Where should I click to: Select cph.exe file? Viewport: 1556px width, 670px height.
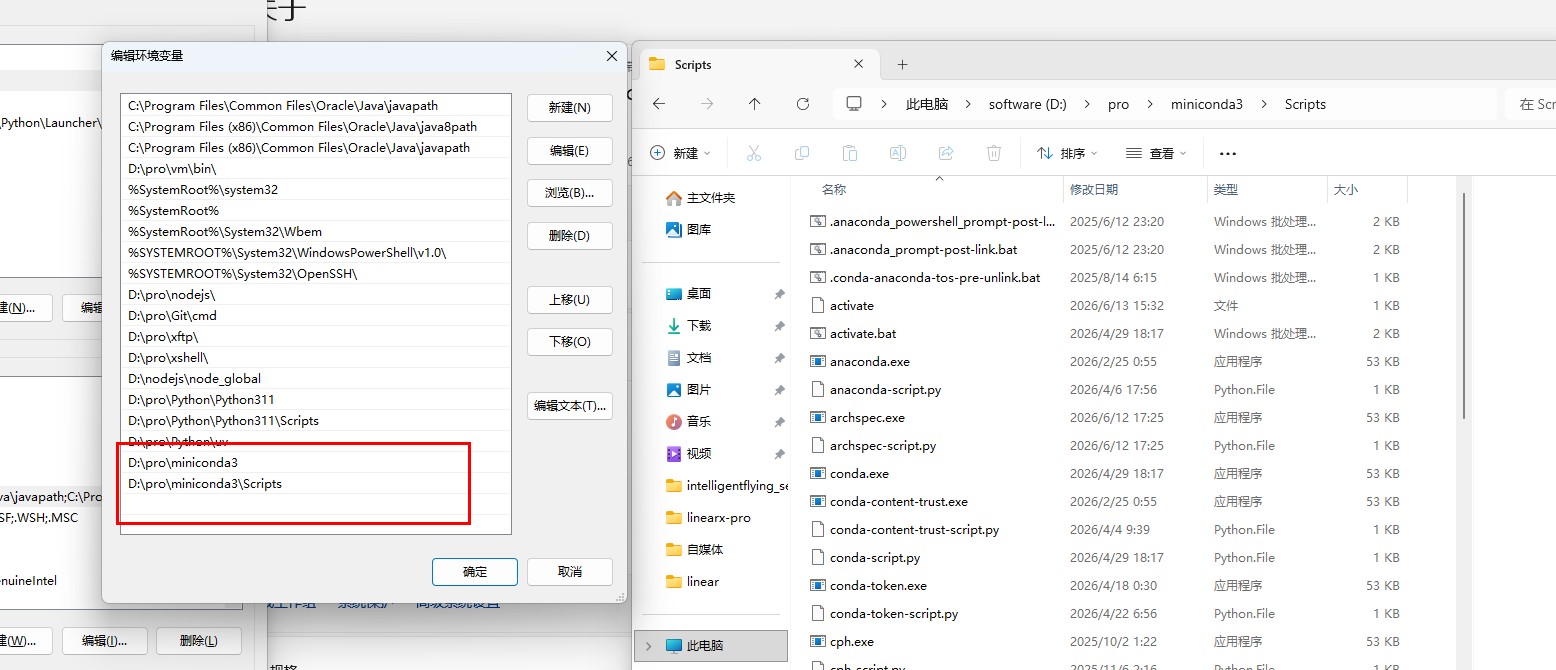tap(851, 642)
